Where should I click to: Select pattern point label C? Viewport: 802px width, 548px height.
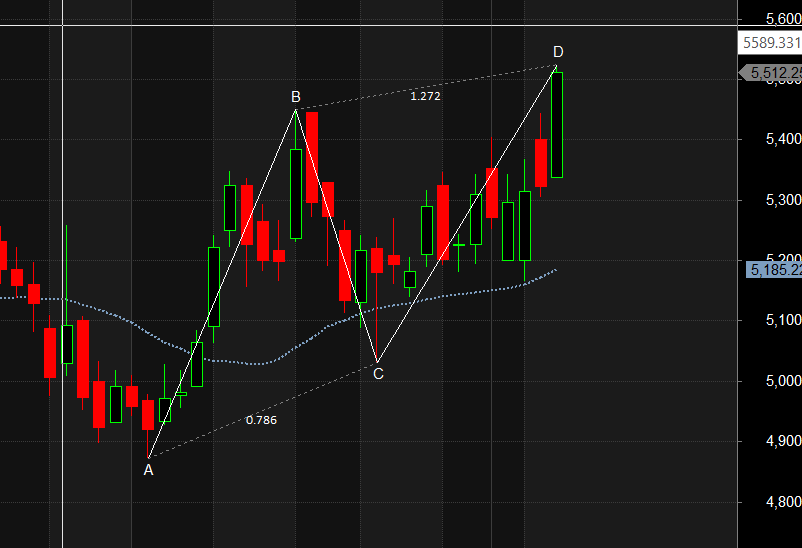(x=378, y=374)
